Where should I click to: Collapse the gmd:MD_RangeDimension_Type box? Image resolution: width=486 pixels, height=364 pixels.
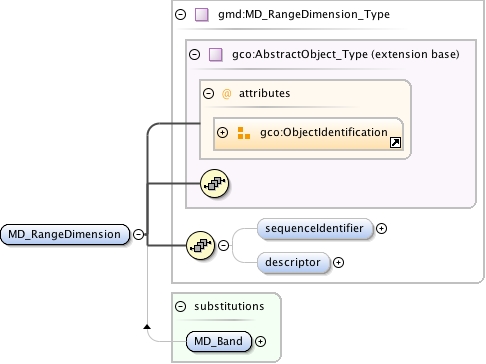tap(180, 14)
